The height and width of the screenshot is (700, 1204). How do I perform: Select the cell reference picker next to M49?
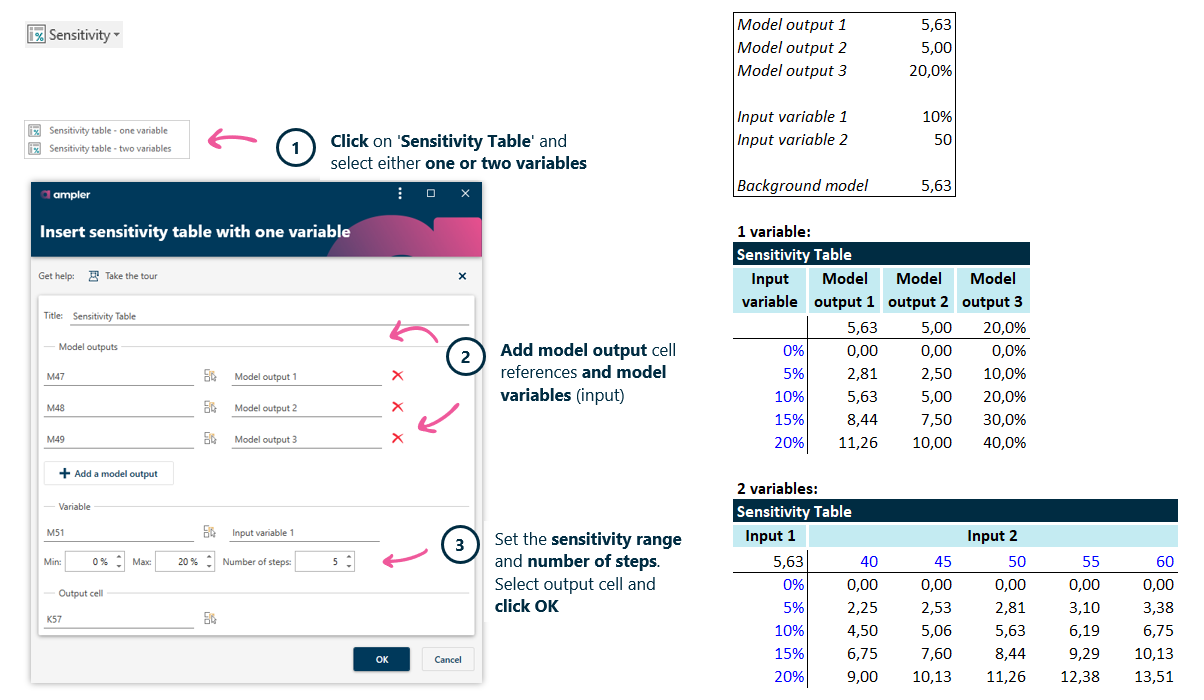click(210, 438)
